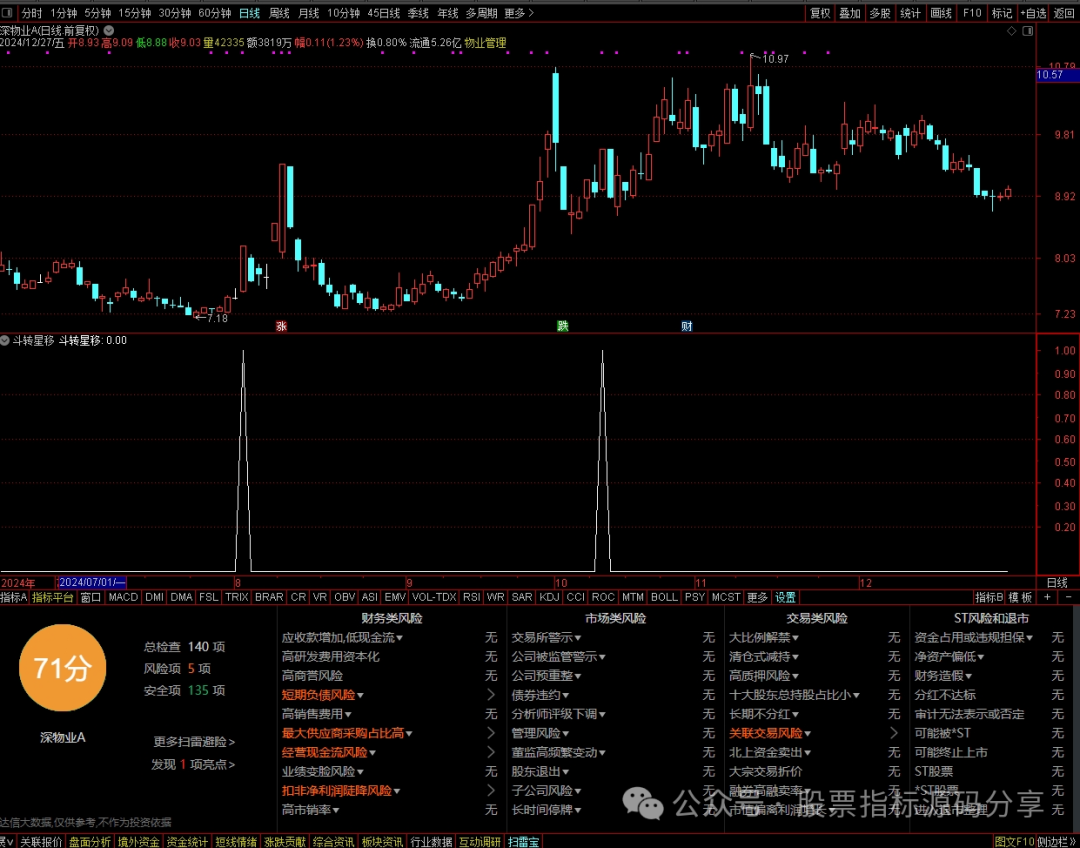This screenshot has height=848, width=1080.
Task: Click the diamond icon at chart top right
Action: 1011,31
